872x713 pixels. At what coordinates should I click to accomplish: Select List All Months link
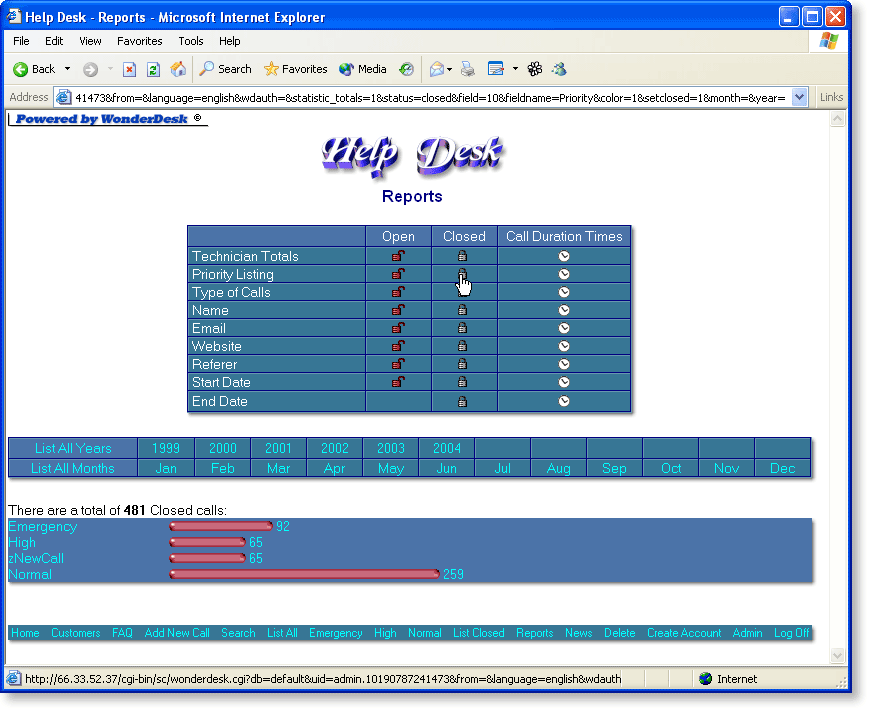pos(73,468)
